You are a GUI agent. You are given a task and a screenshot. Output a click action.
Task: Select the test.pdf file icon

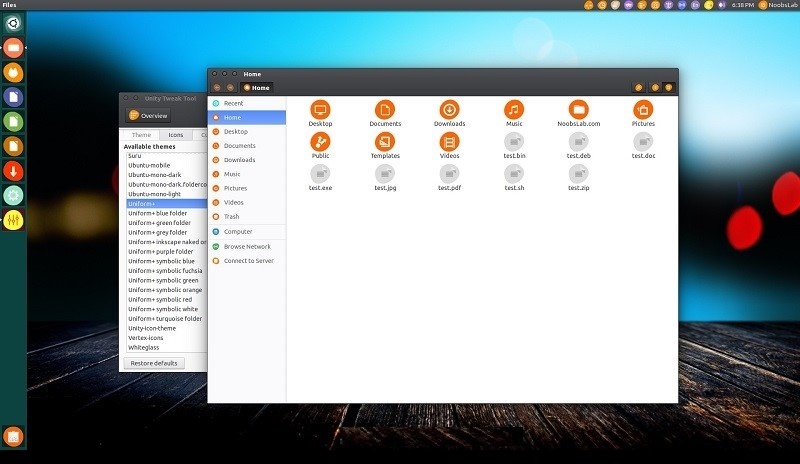(449, 174)
